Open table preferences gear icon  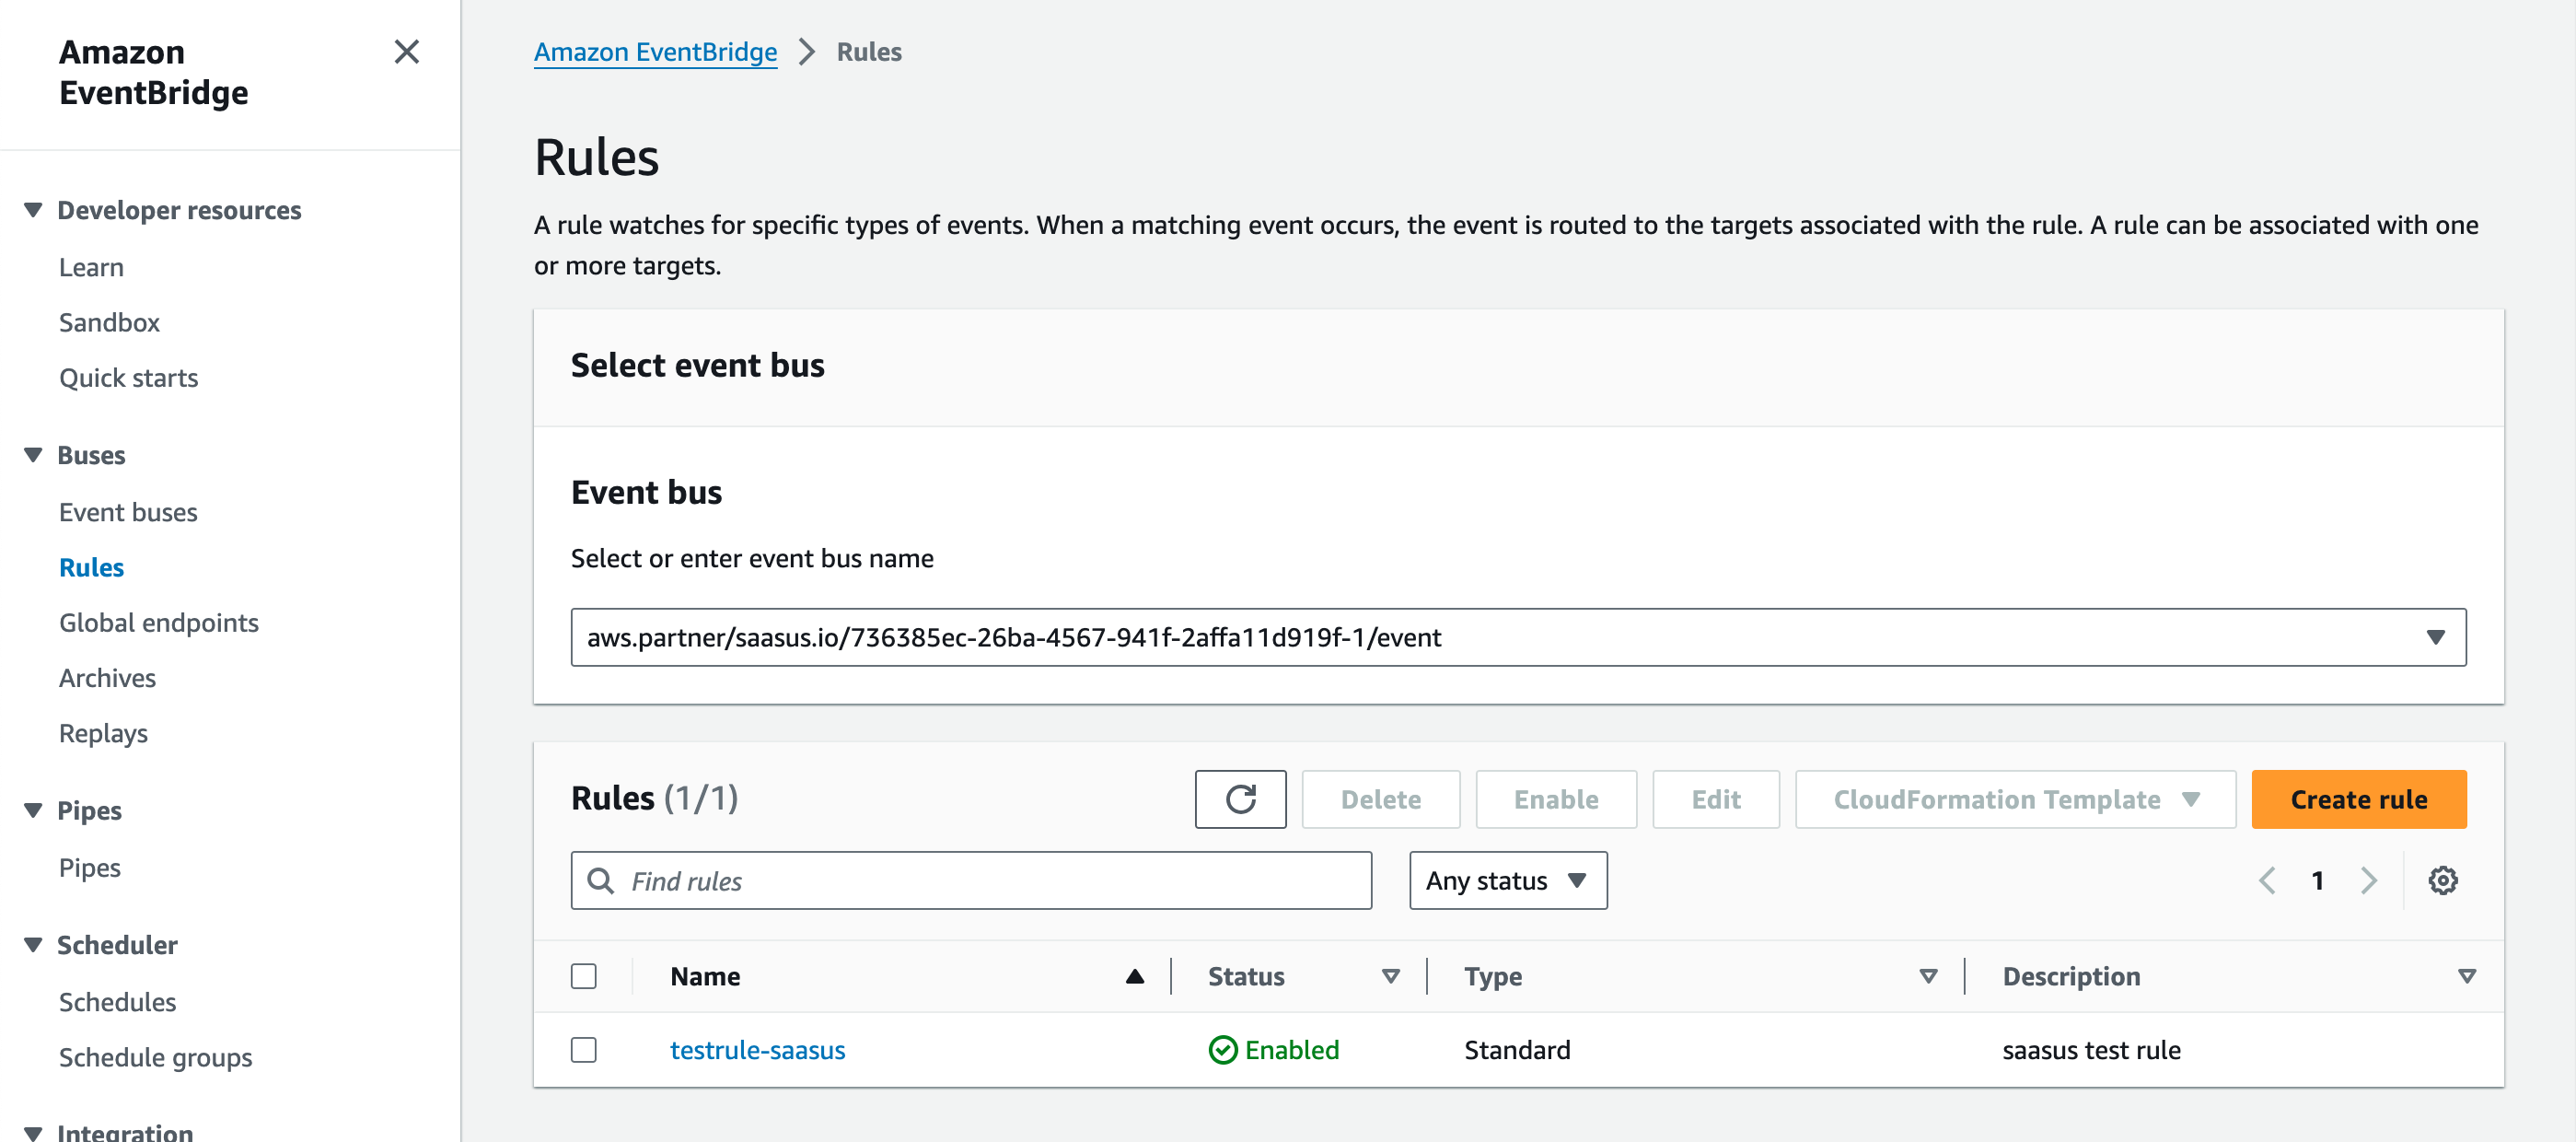[x=2442, y=880]
